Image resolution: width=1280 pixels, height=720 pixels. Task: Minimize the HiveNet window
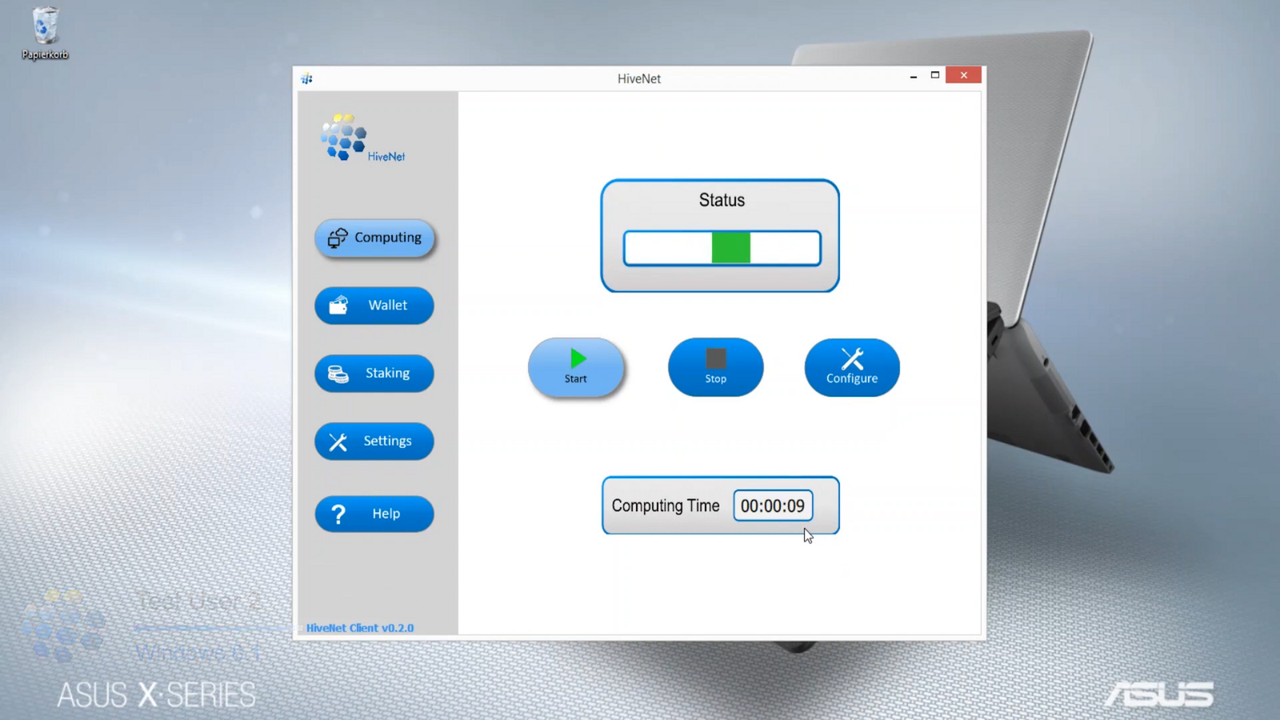913,76
